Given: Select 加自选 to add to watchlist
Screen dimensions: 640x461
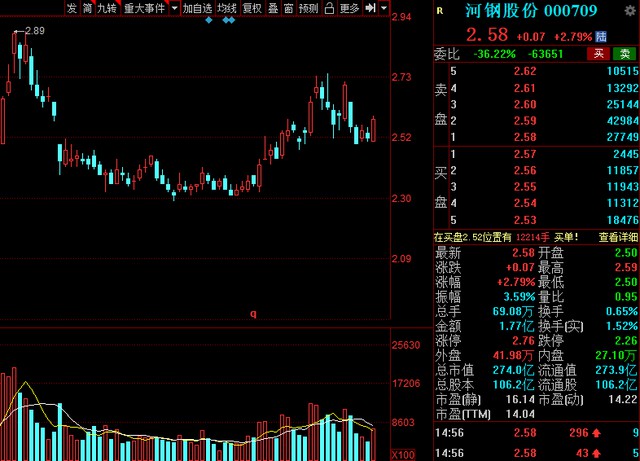Looking at the screenshot, I should [x=198, y=8].
